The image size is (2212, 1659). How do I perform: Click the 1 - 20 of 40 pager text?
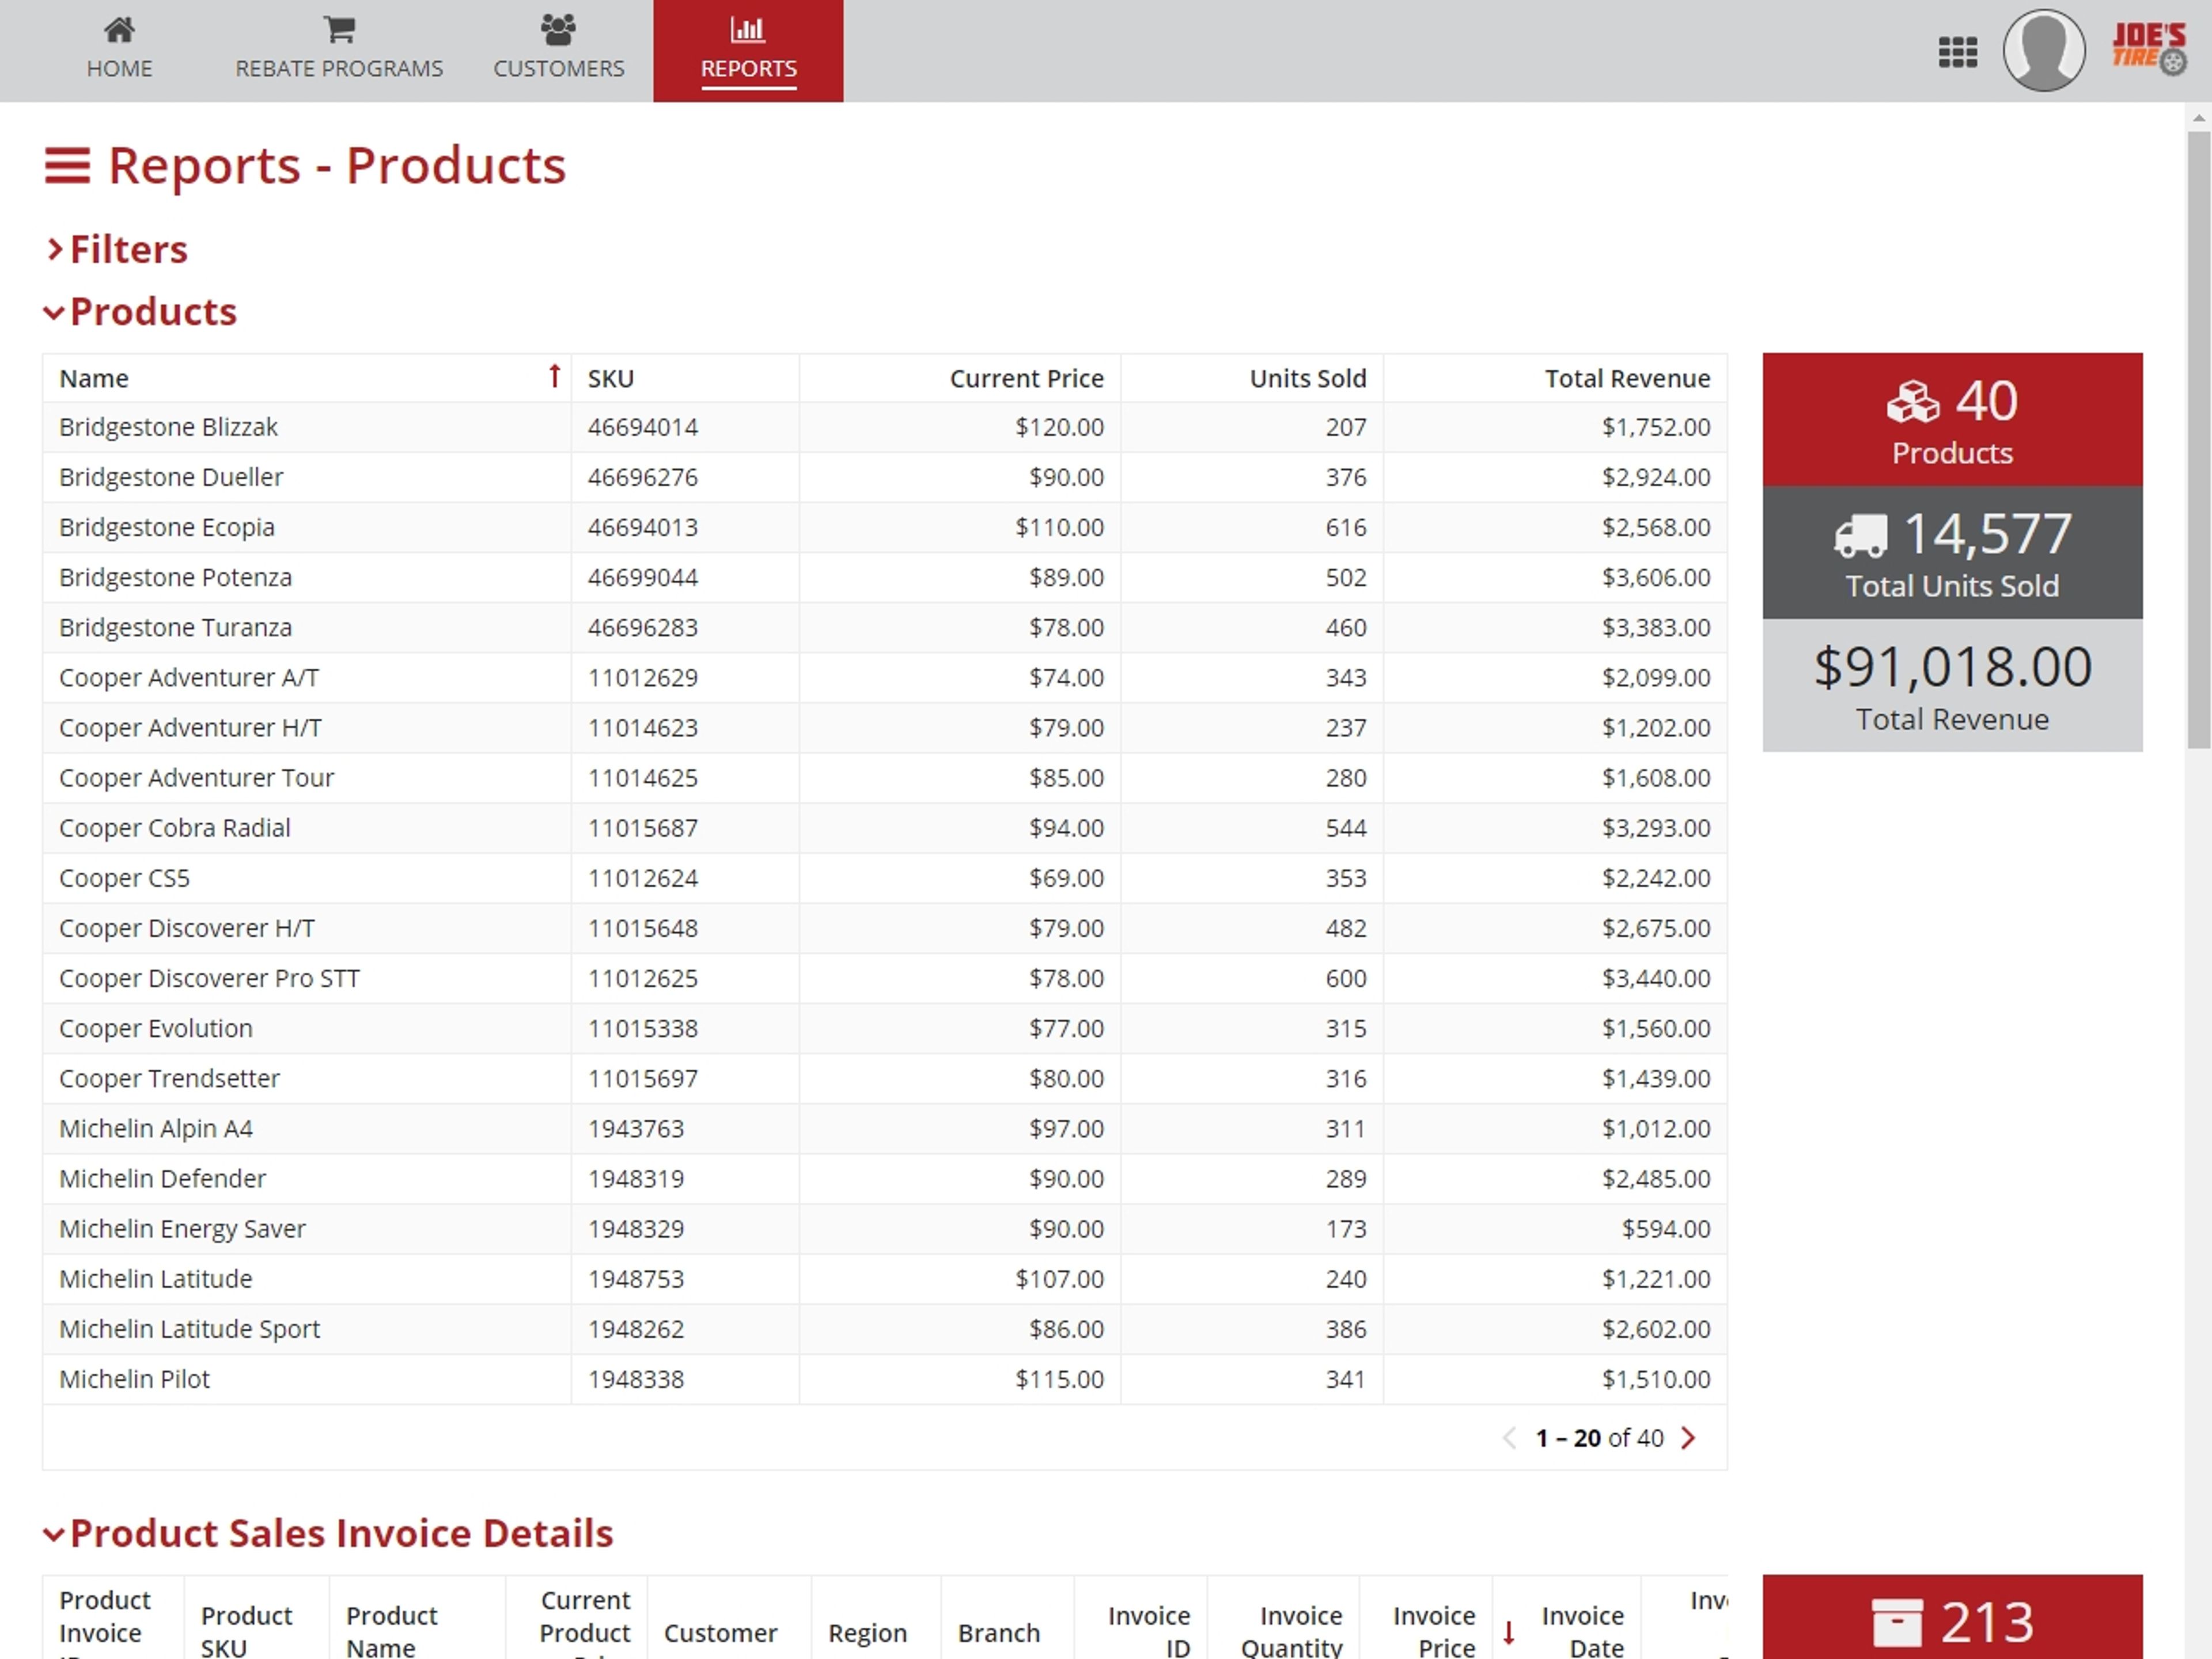[1599, 1438]
